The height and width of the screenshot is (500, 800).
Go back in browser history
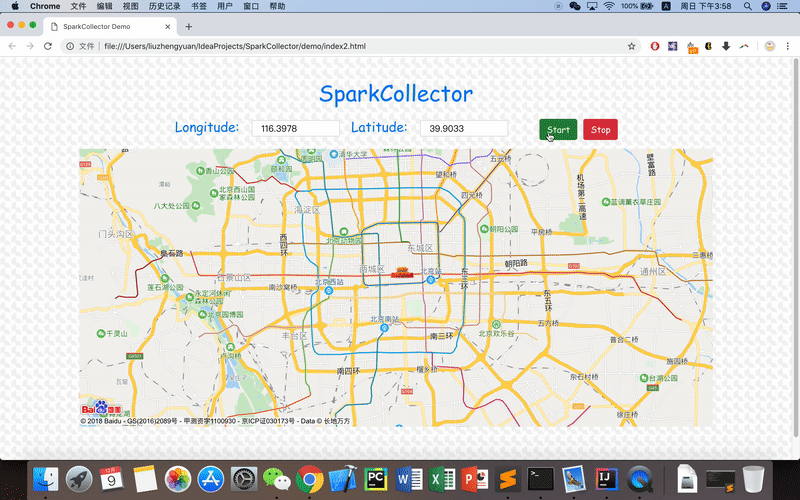[12, 46]
